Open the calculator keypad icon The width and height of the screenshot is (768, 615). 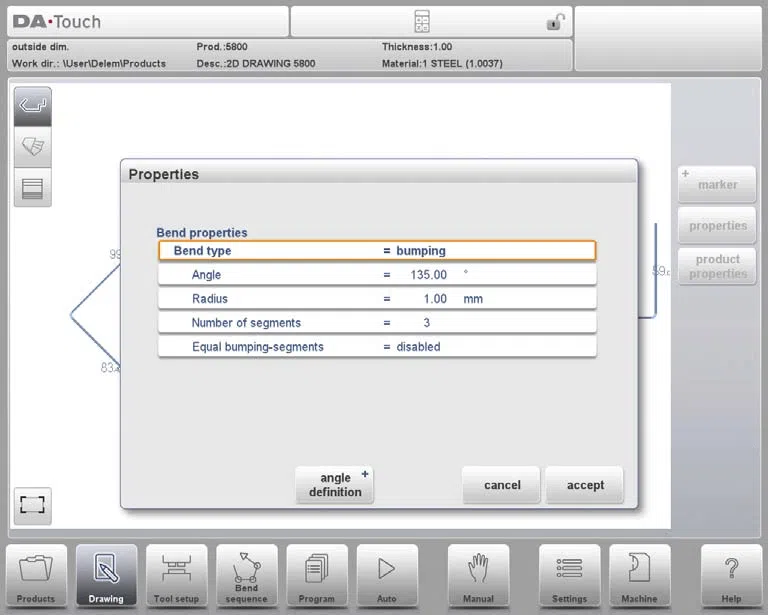click(x=422, y=22)
